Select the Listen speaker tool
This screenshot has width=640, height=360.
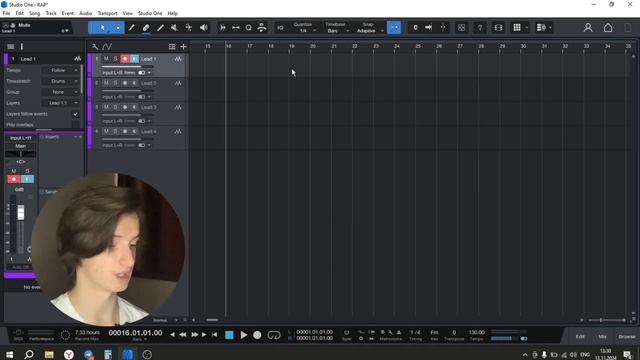pos(203,28)
